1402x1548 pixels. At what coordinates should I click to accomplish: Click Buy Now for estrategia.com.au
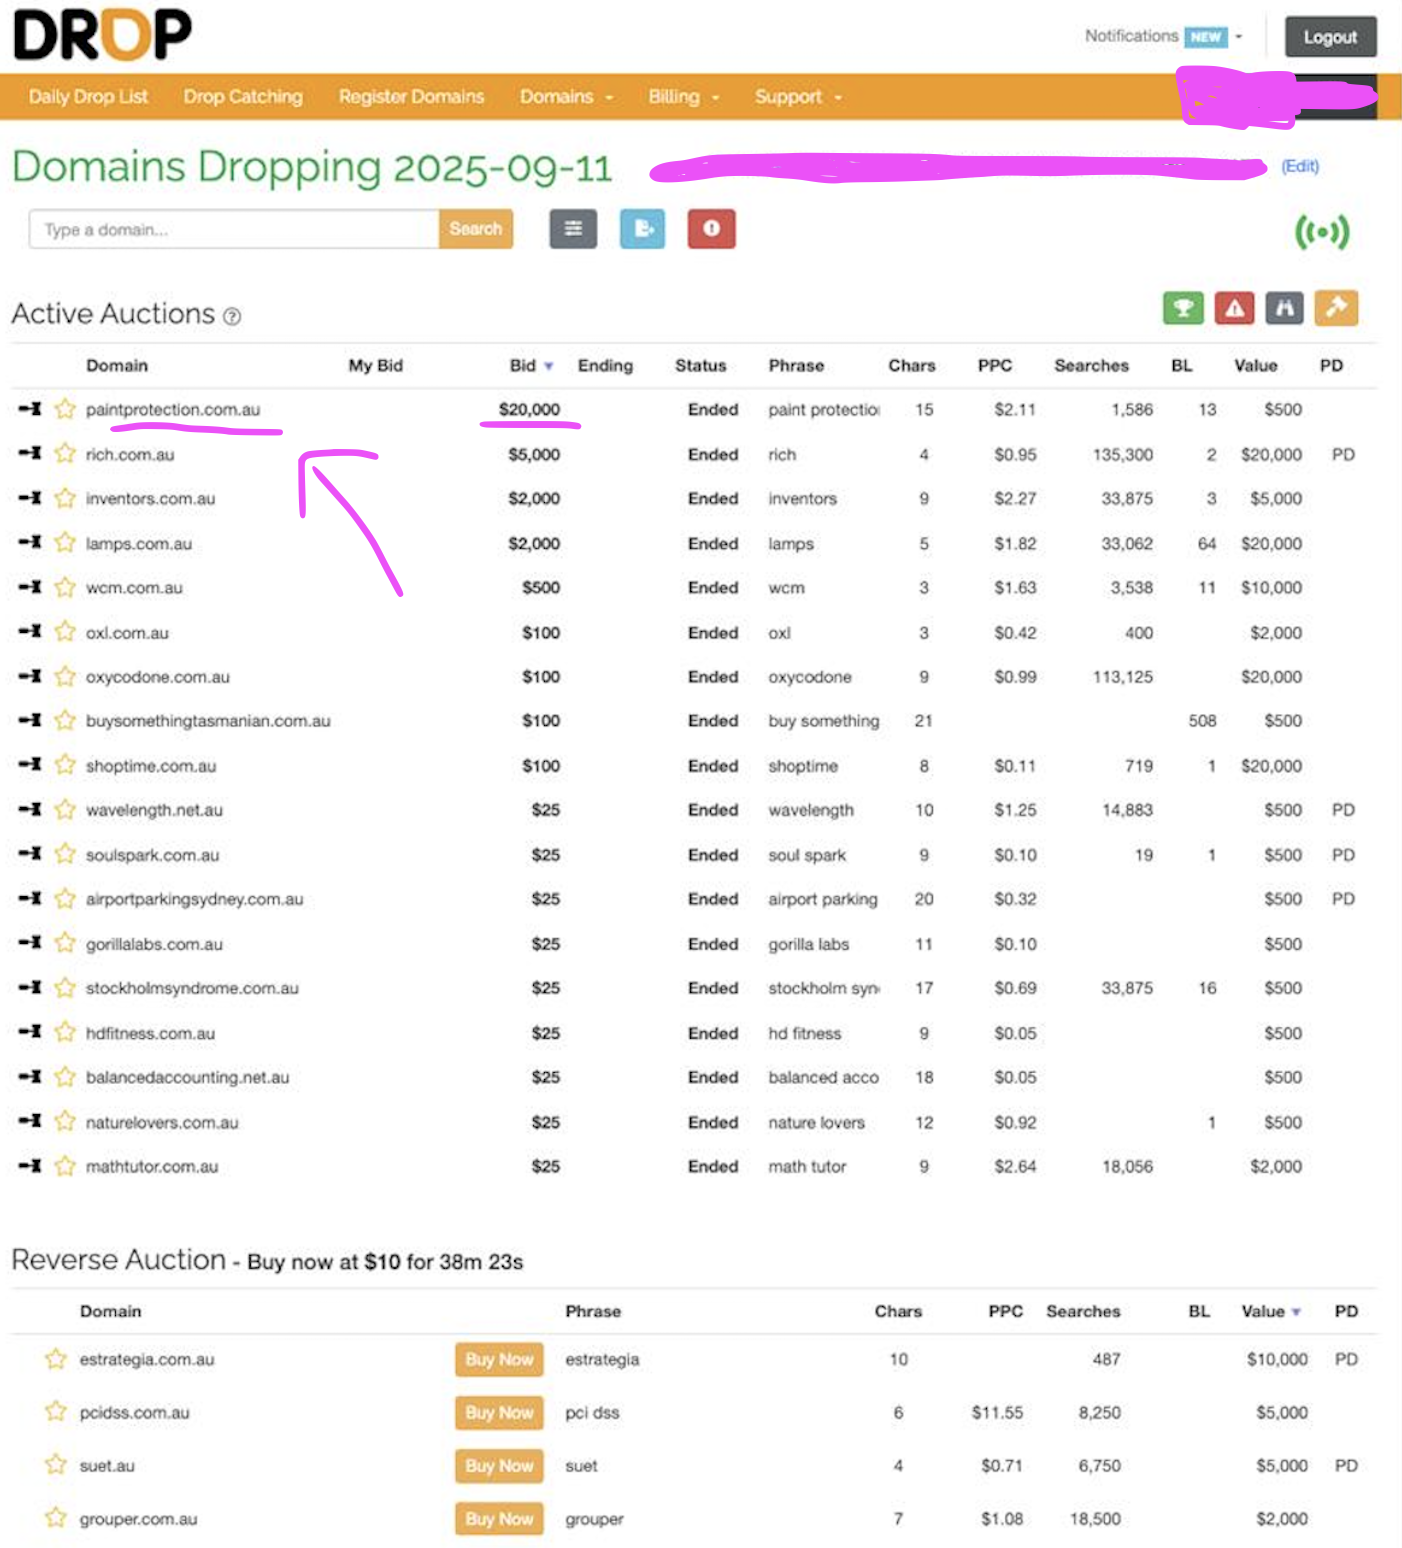(x=499, y=1359)
